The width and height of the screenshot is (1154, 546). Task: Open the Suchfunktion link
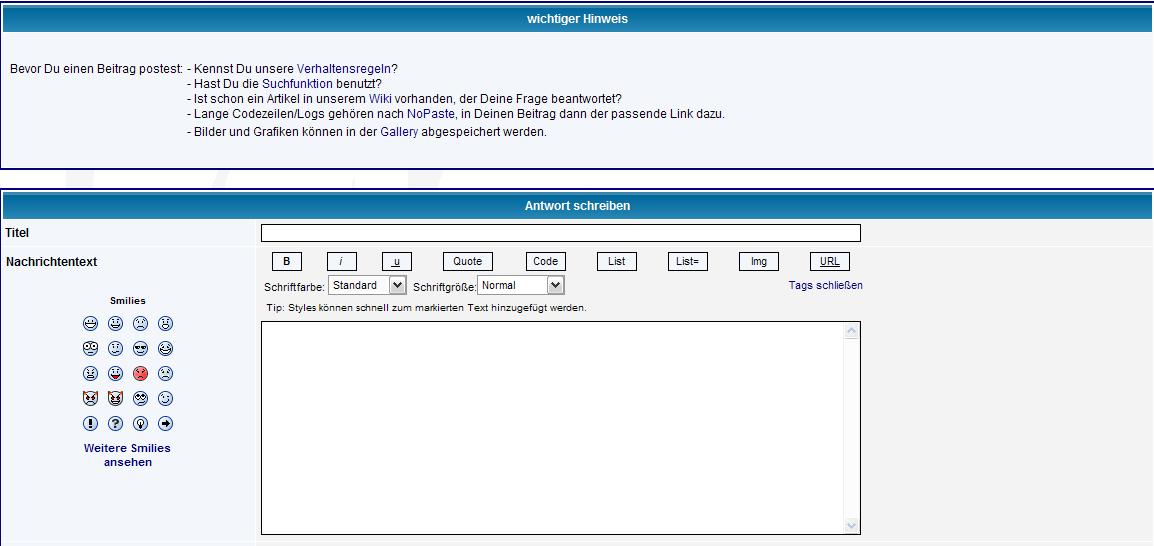pyautogui.click(x=297, y=84)
